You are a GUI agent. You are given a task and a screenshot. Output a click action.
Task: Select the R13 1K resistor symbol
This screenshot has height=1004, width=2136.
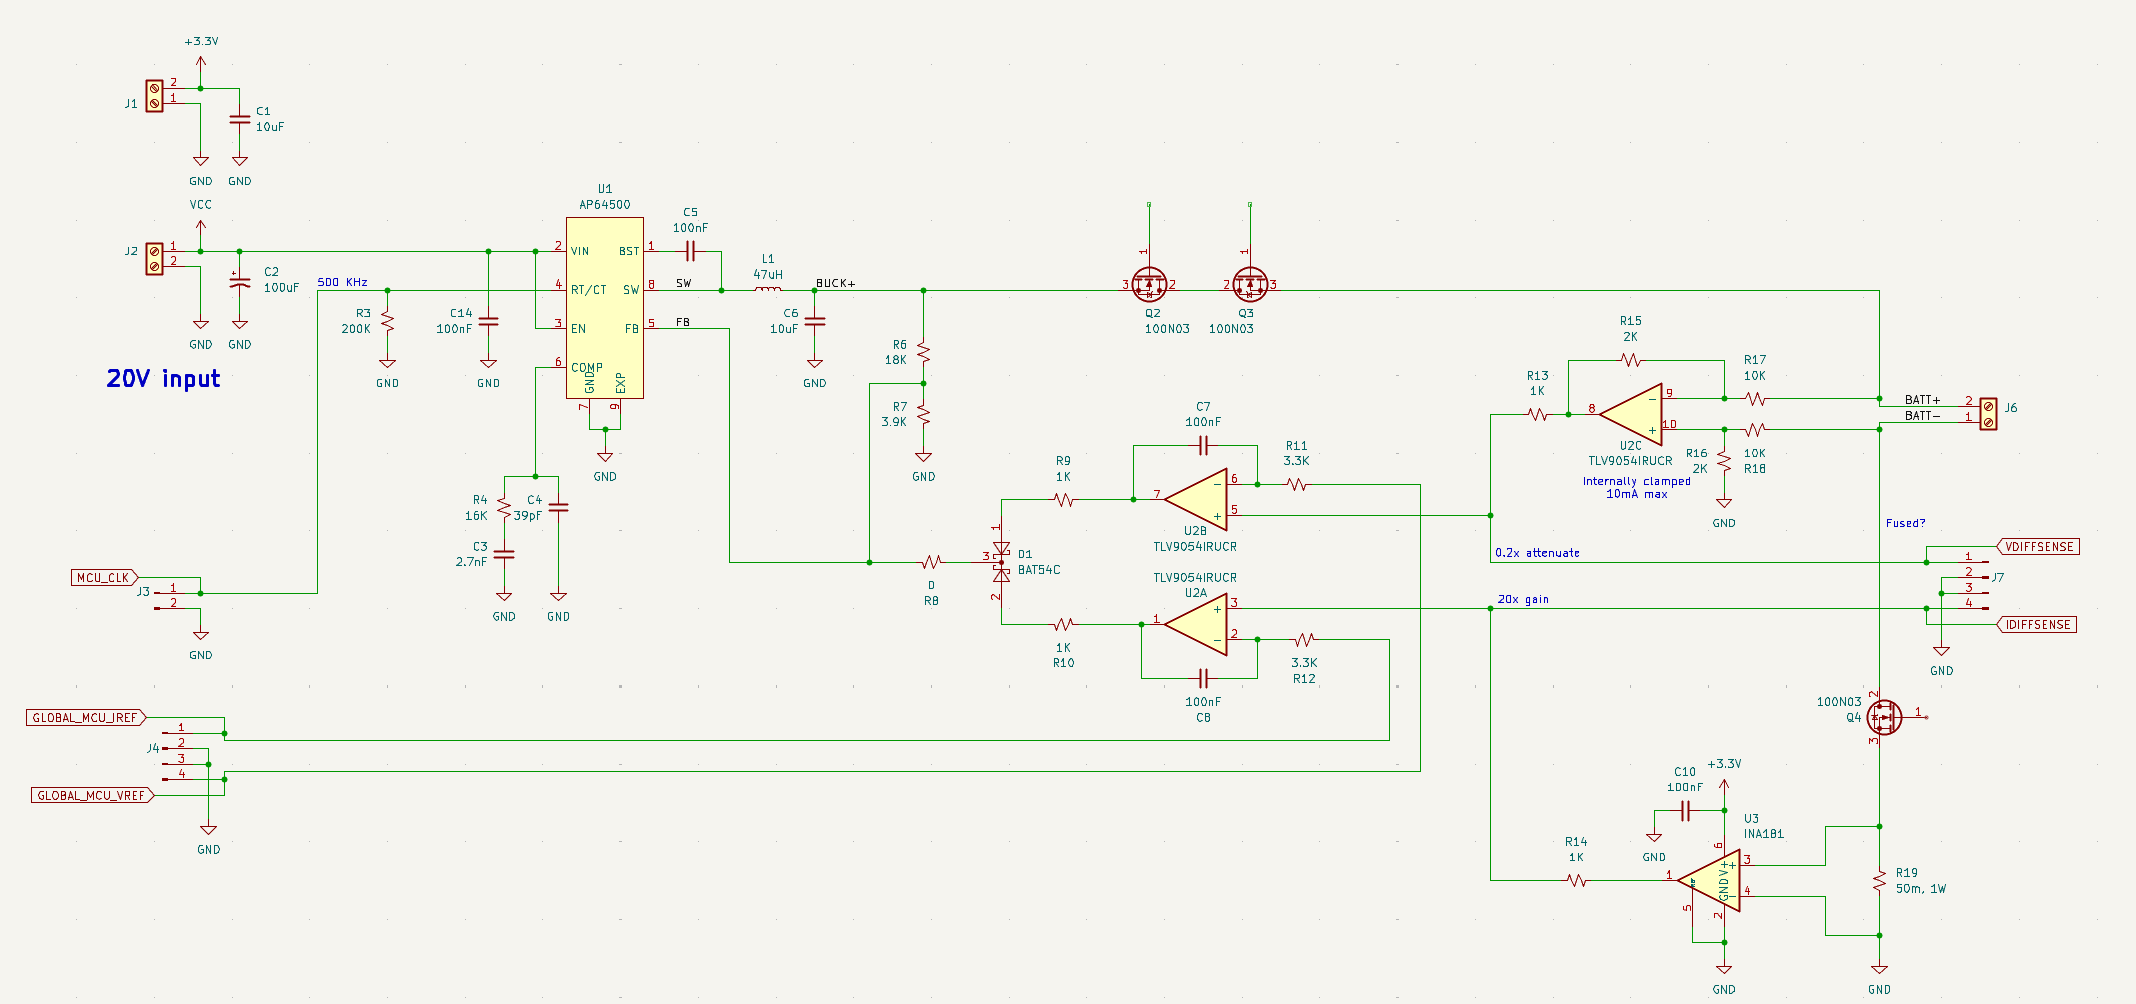coord(1537,414)
